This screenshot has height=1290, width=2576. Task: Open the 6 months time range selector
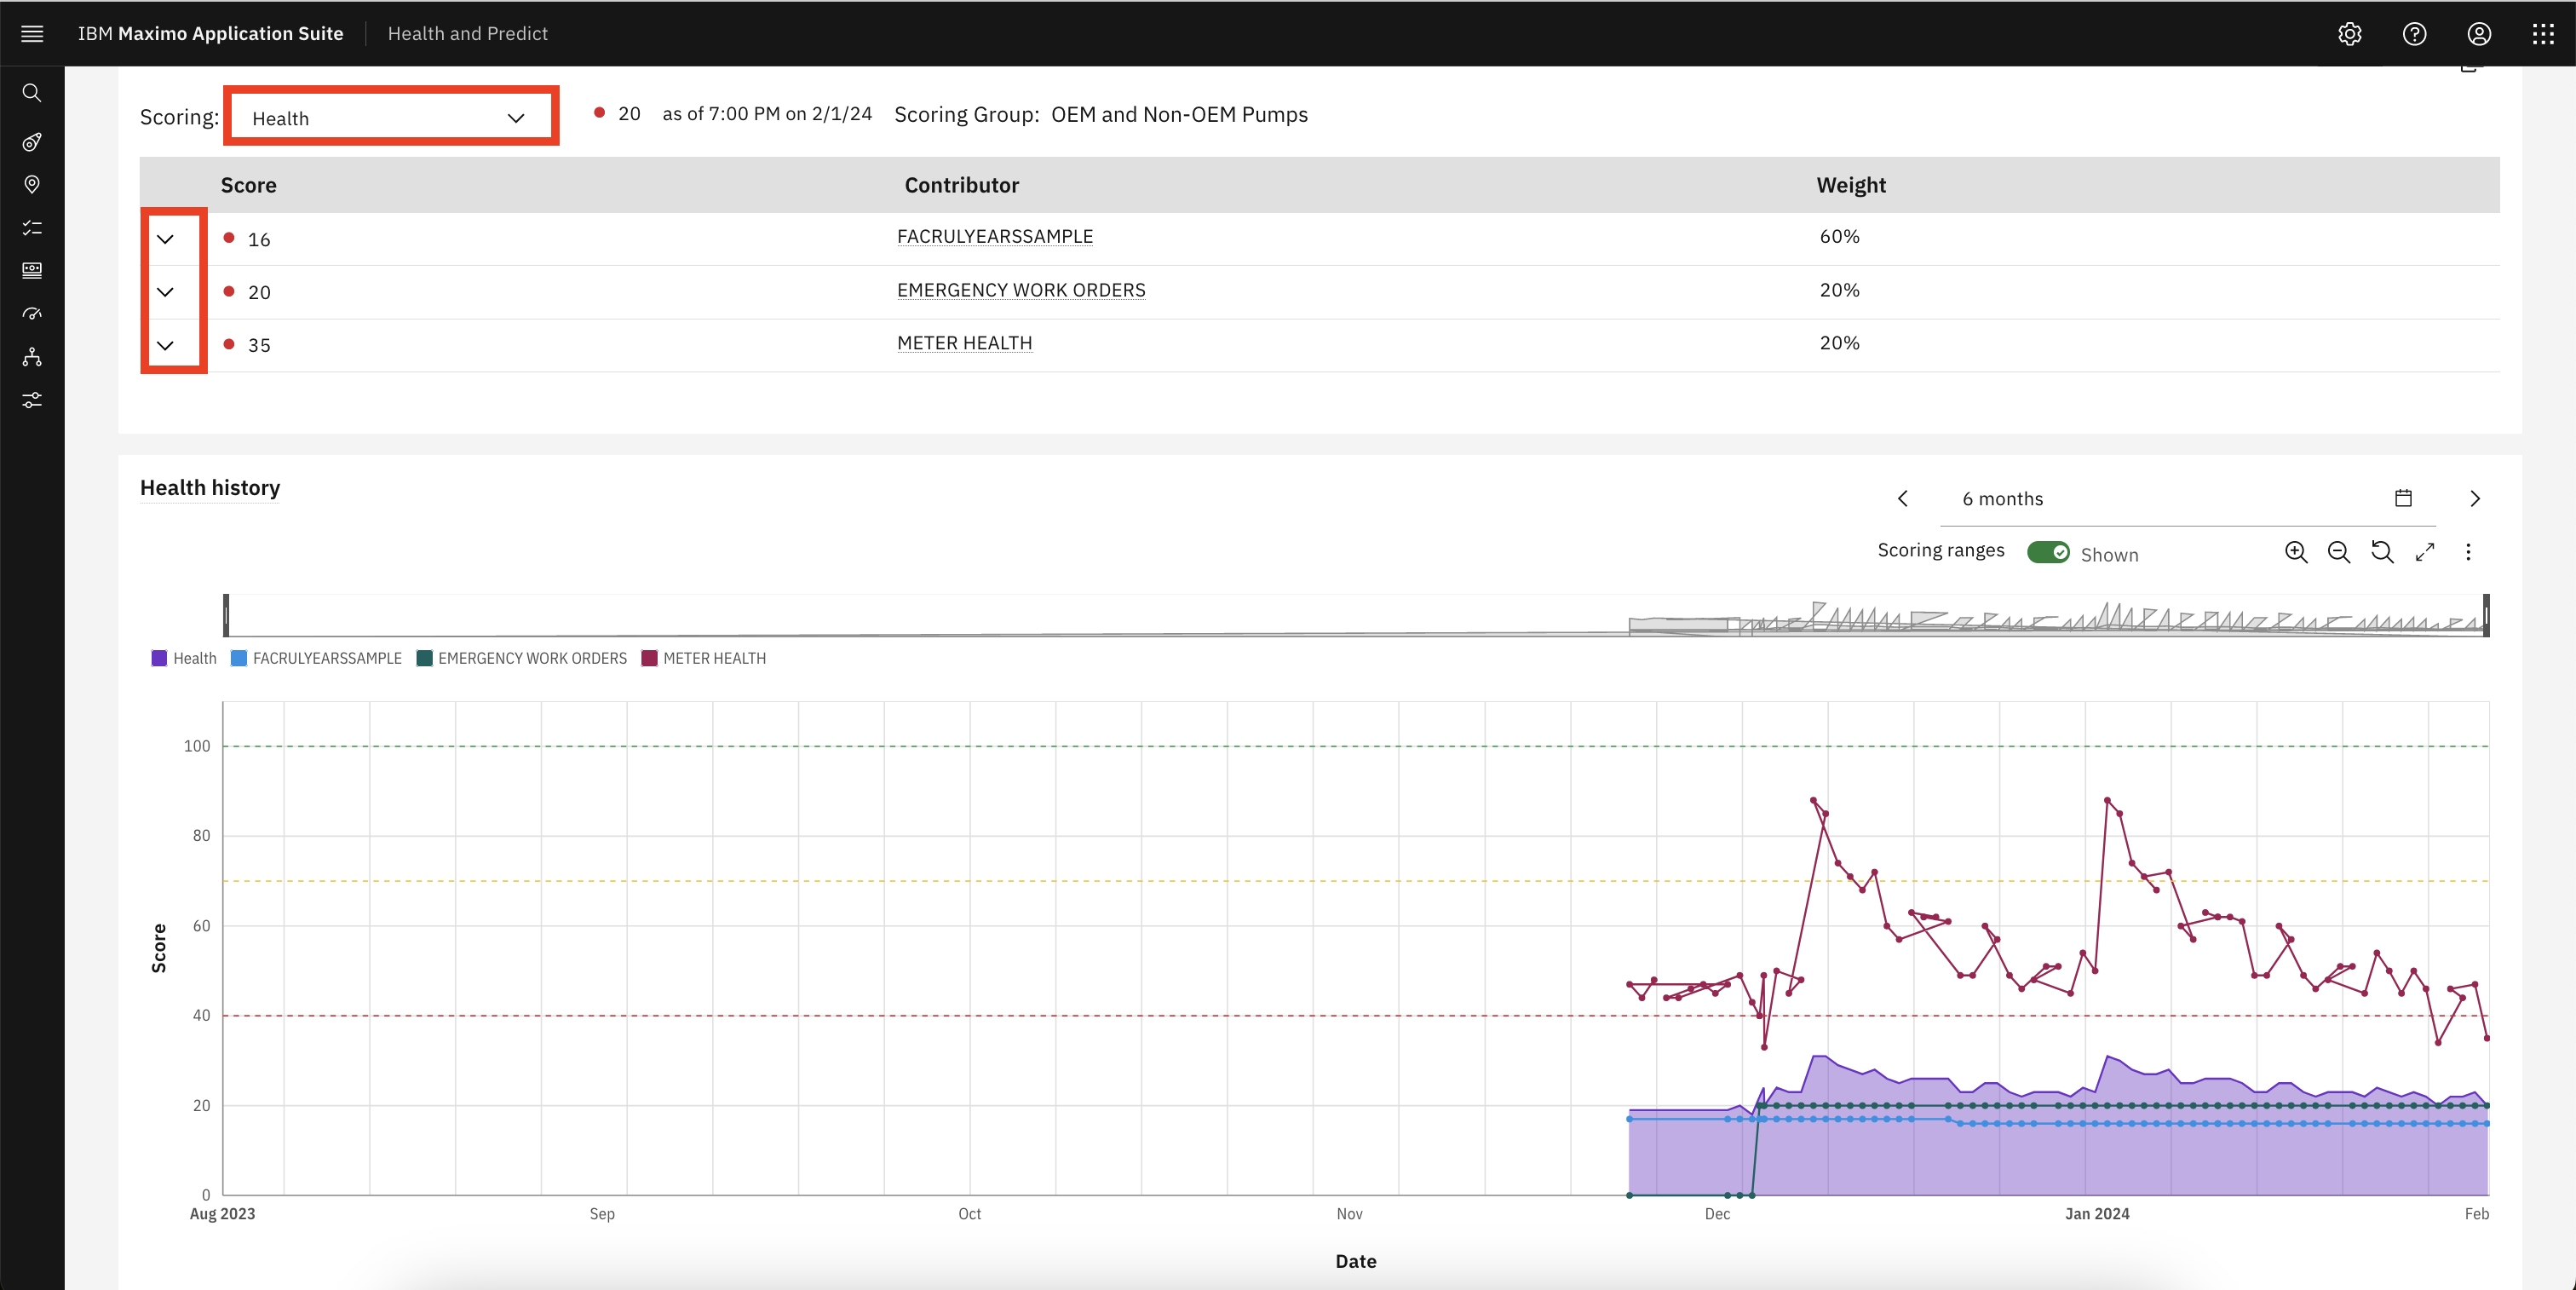(x=2187, y=498)
